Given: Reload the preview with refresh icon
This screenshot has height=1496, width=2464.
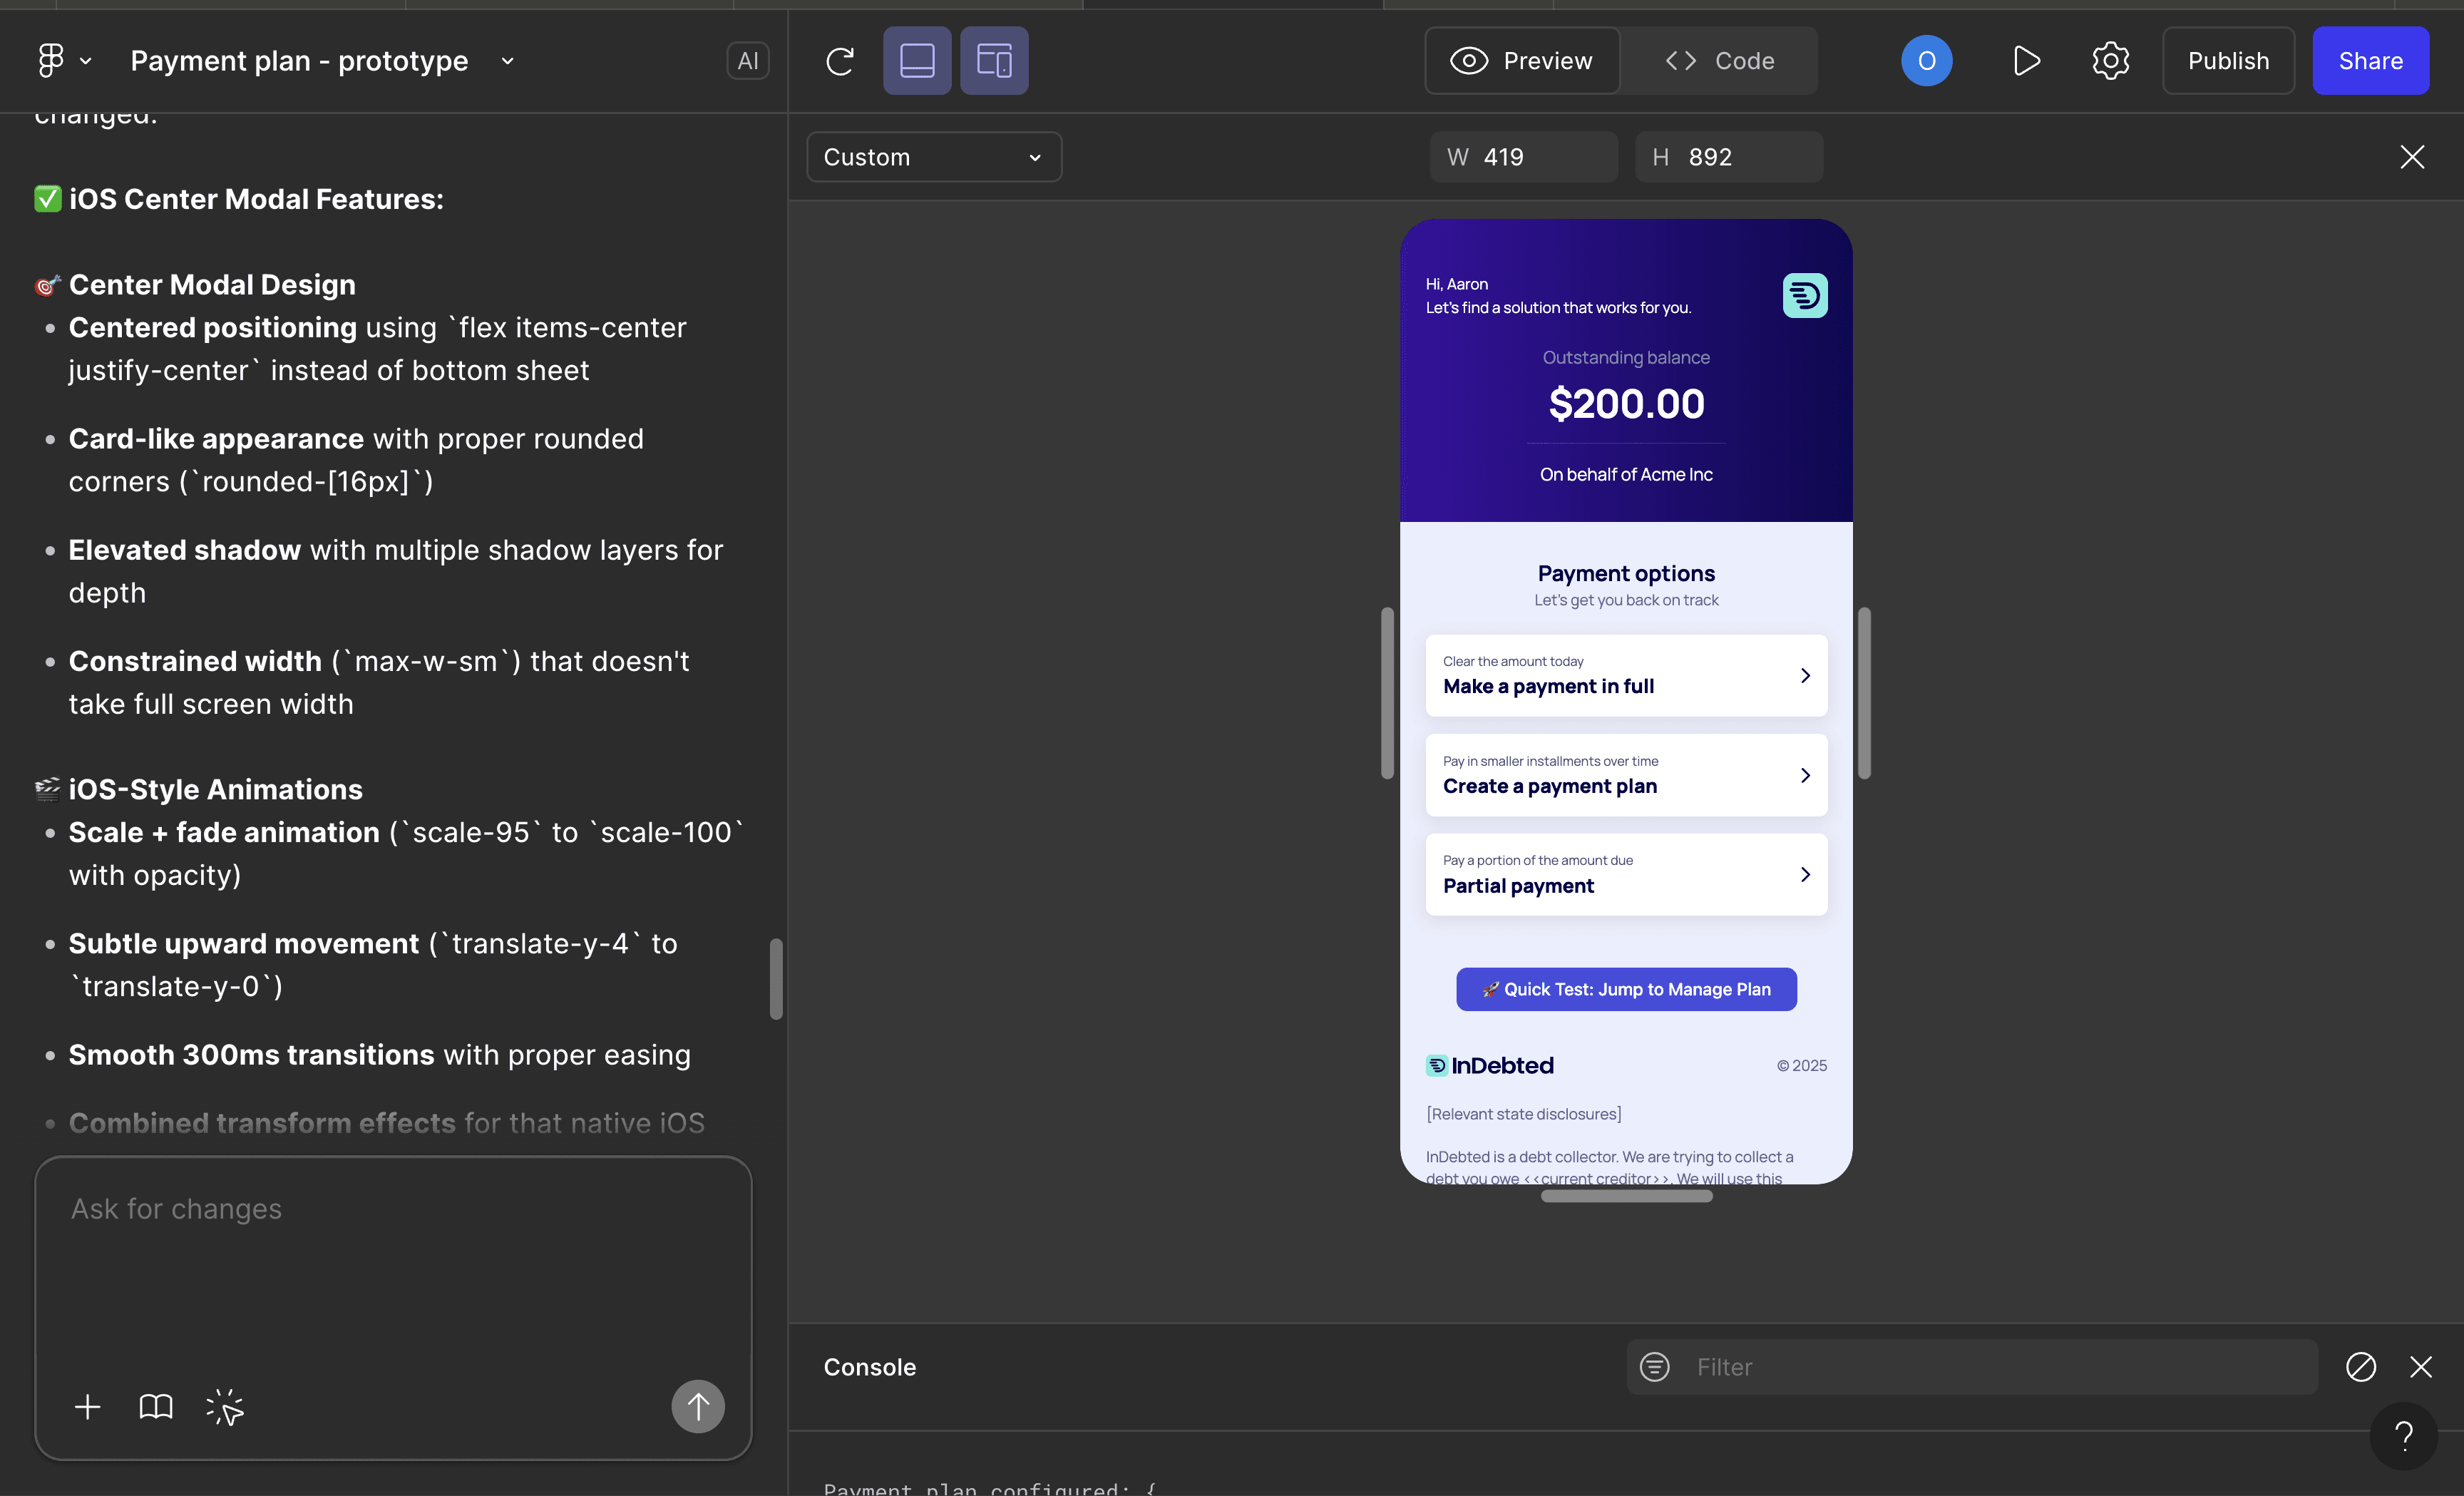Looking at the screenshot, I should point(840,61).
